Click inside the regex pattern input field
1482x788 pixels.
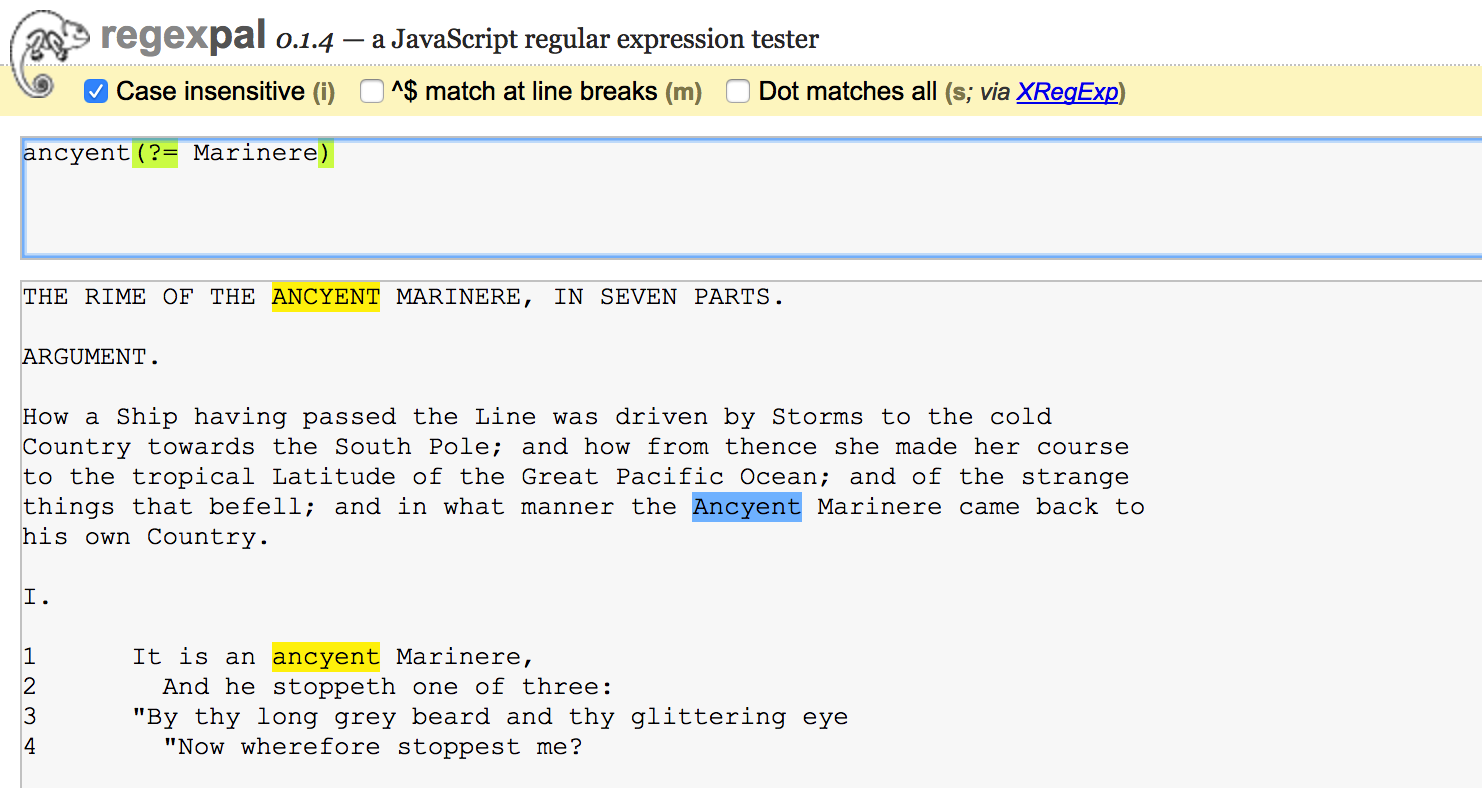pyautogui.click(x=750, y=197)
